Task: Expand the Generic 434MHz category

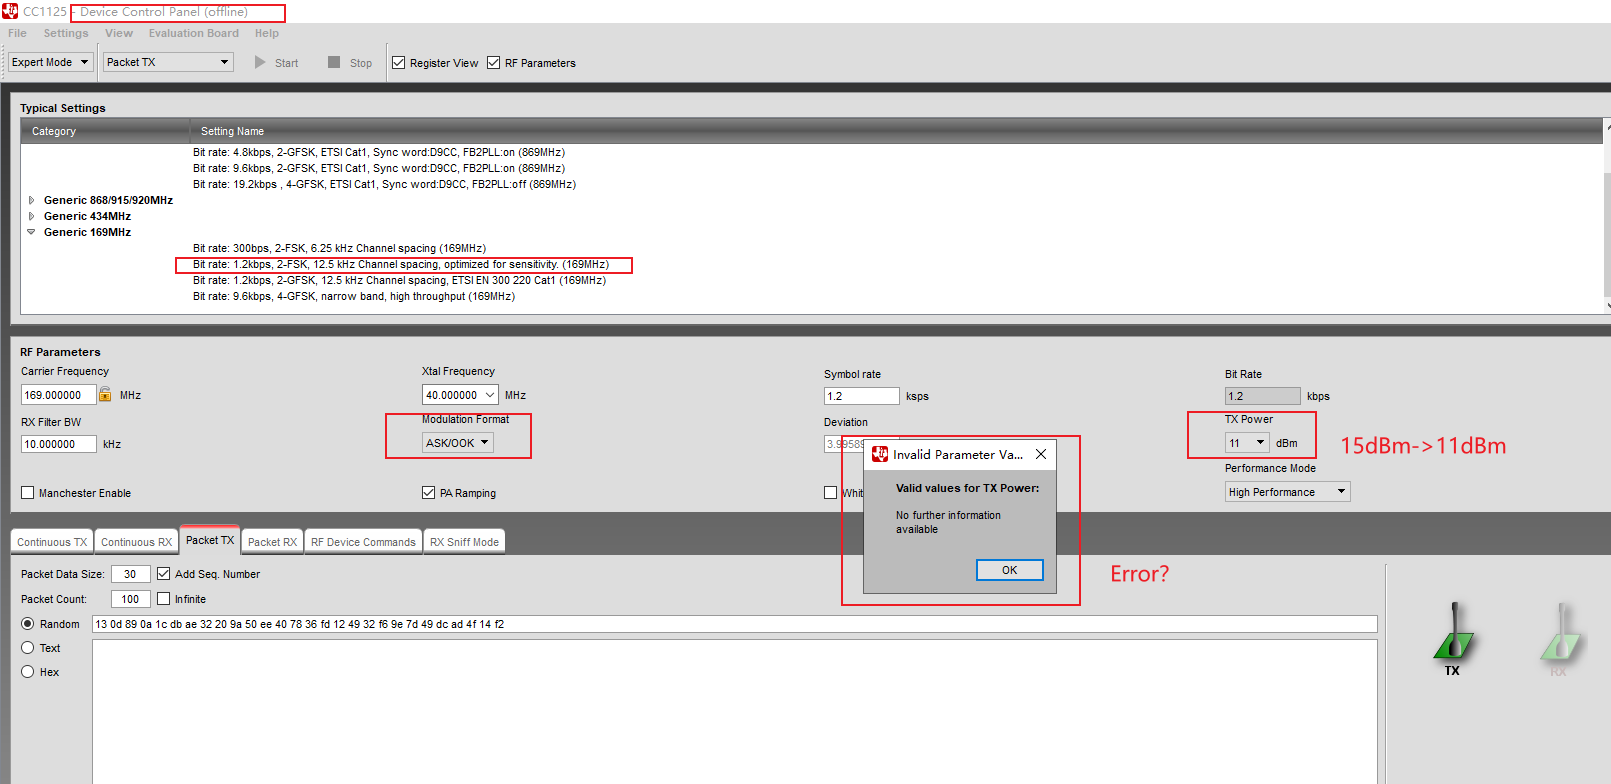Action: 32,216
